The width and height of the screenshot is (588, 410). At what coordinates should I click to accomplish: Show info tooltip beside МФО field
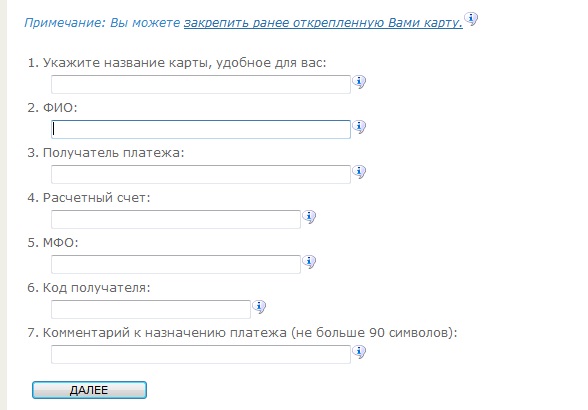pos(309,261)
